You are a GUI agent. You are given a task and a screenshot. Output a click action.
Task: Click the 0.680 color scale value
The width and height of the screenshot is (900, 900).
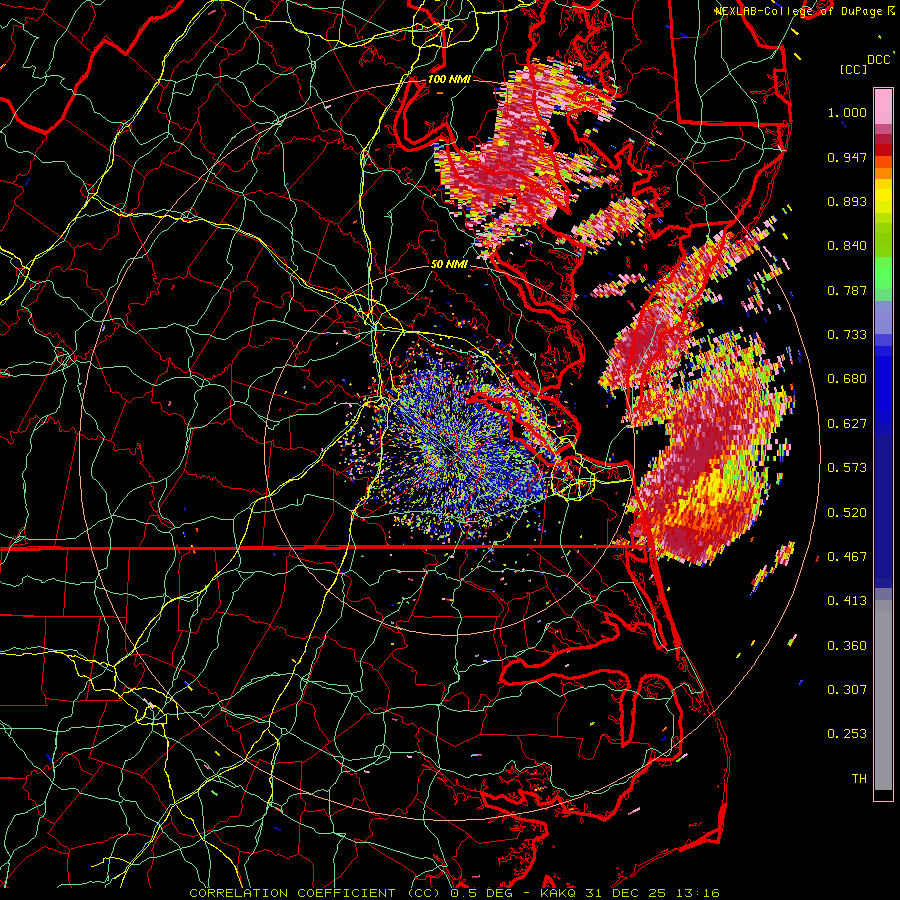(847, 379)
